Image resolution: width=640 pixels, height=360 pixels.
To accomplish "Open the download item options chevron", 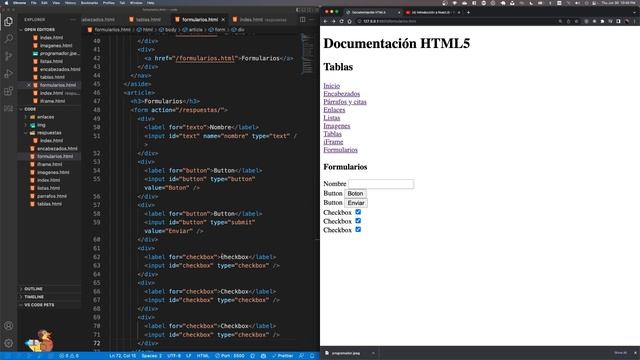I will coord(373,353).
